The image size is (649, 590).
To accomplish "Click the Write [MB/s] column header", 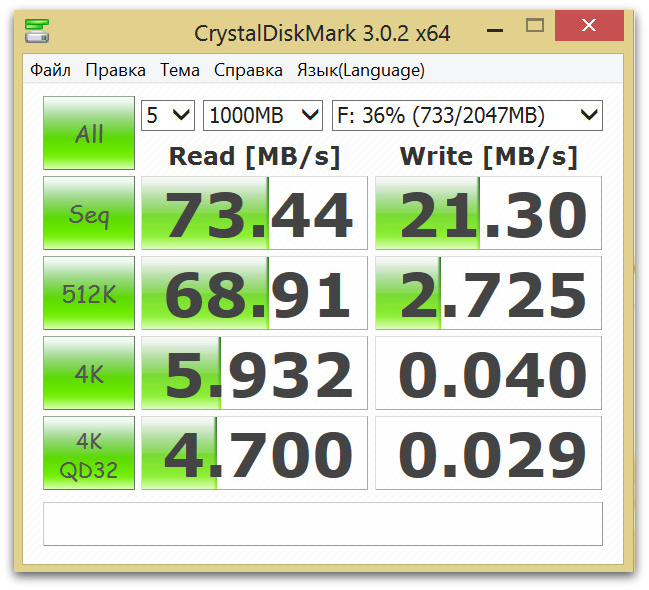I will 488,157.
